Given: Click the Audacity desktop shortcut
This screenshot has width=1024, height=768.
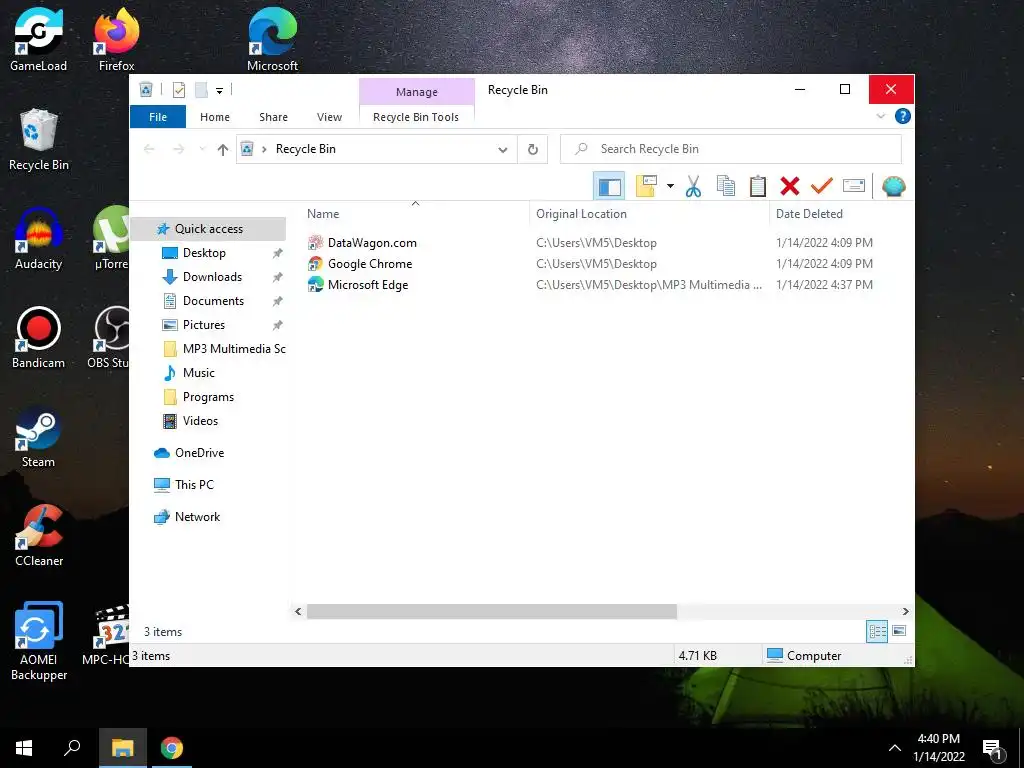Looking at the screenshot, I should 39,239.
